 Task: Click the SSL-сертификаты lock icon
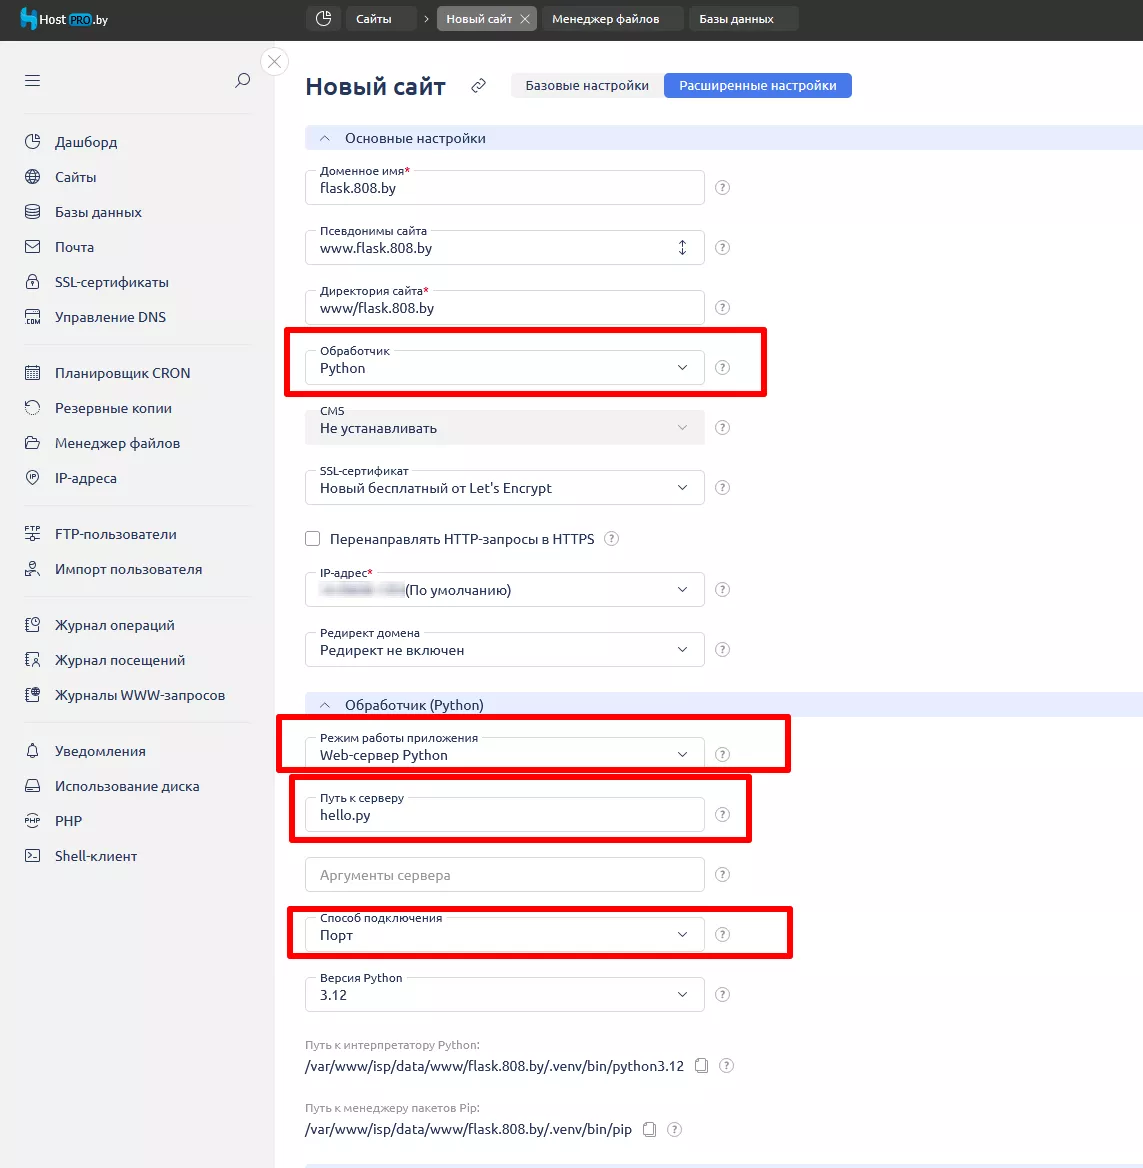pyautogui.click(x=32, y=282)
